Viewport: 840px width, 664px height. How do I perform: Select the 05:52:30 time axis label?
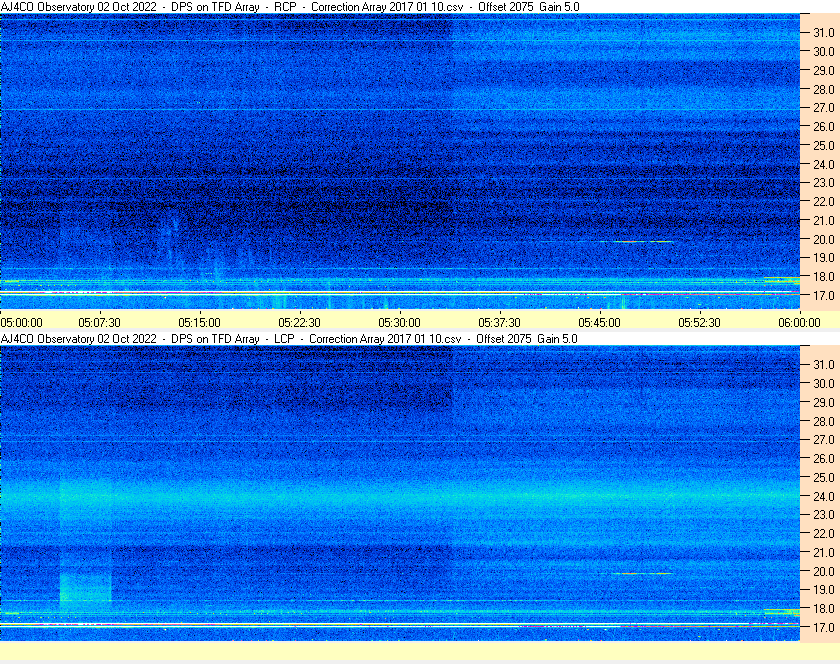coord(700,323)
